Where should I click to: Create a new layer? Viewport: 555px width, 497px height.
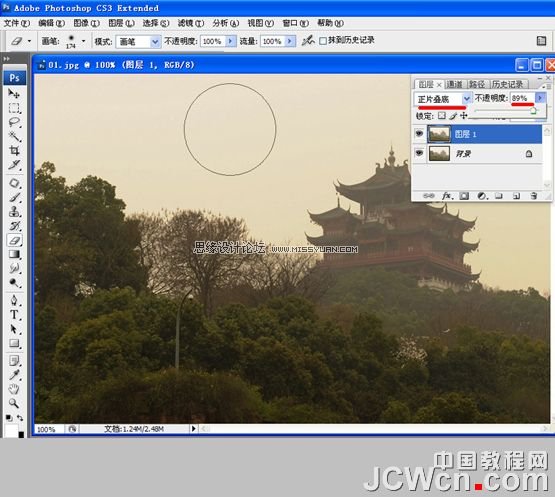click(516, 196)
